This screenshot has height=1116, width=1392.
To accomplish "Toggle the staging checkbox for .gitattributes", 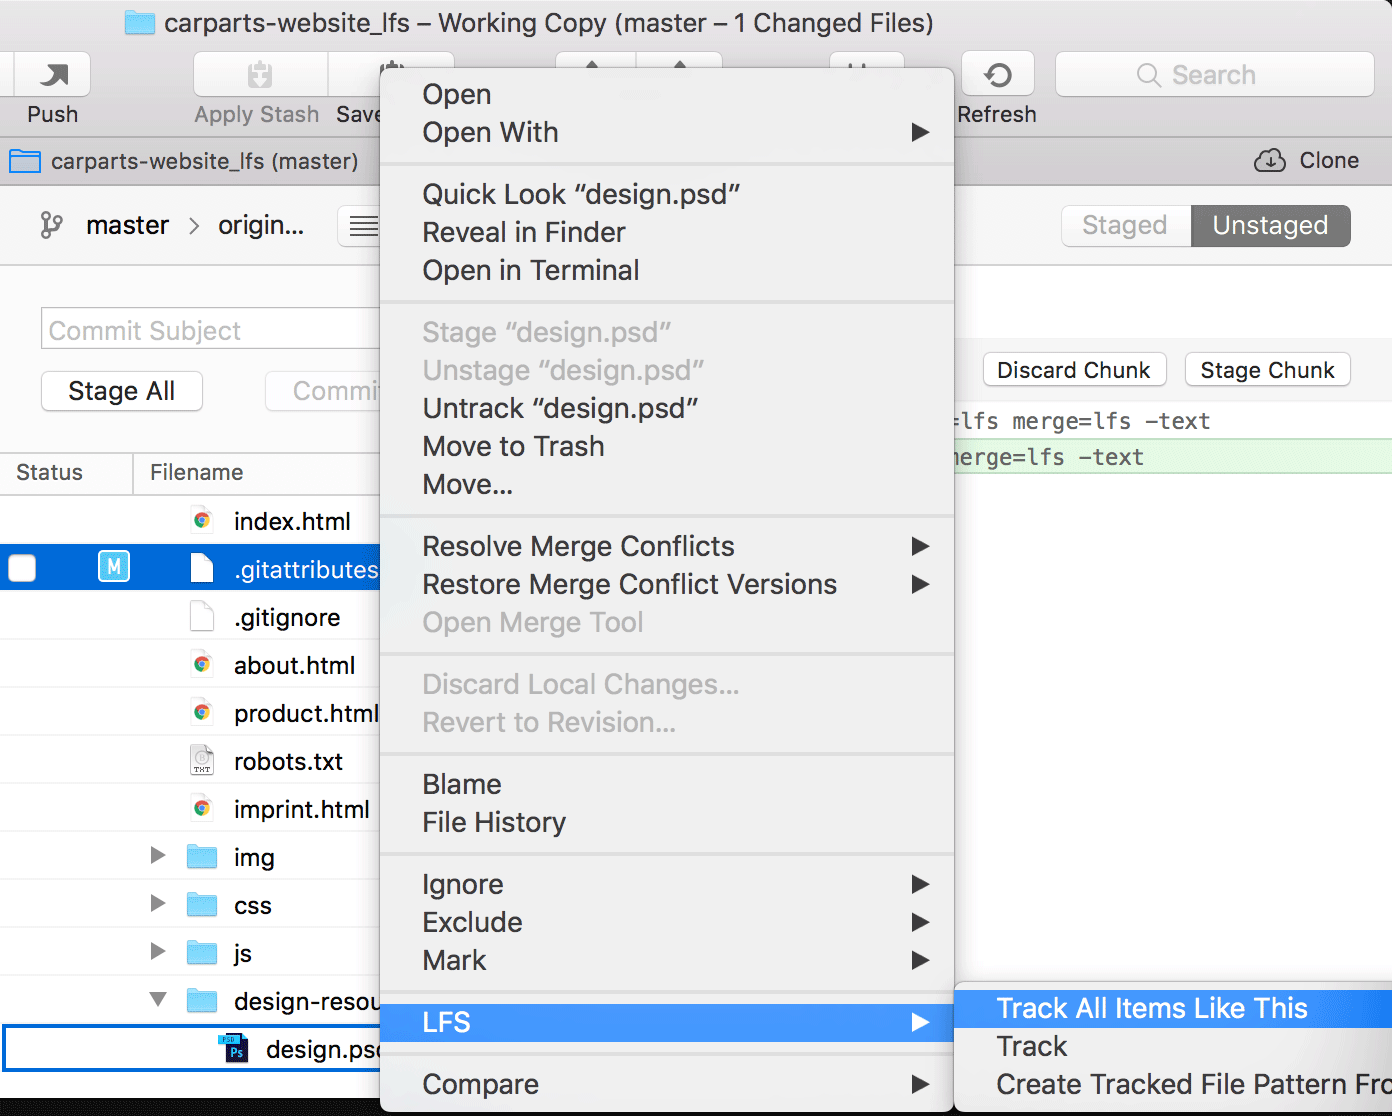I will coord(21,567).
